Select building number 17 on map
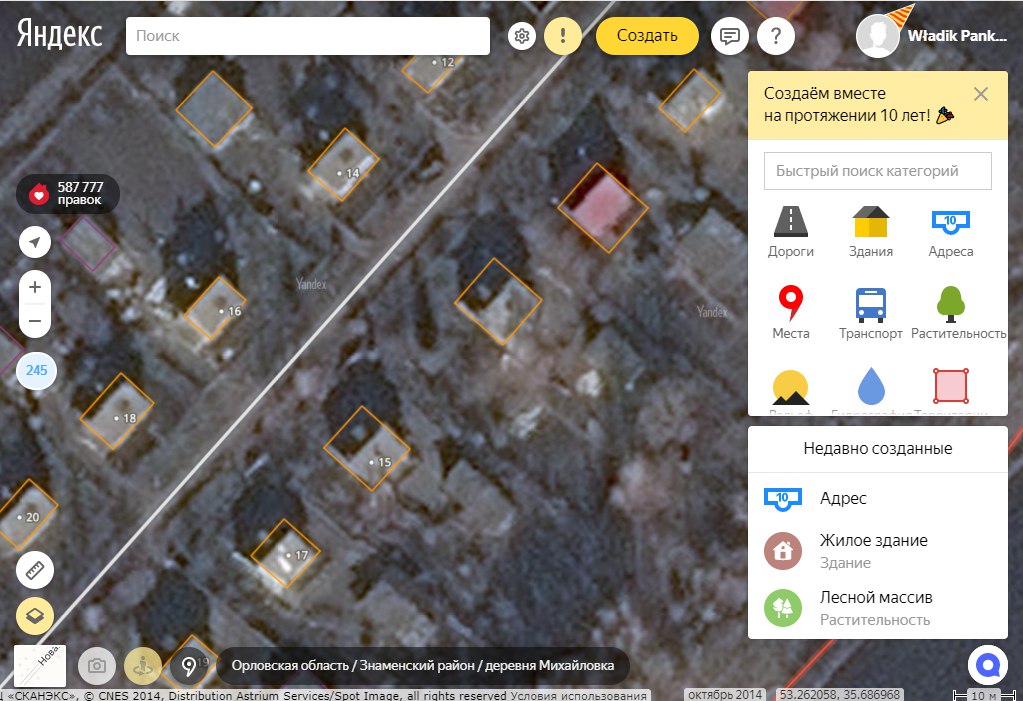Image resolution: width=1023 pixels, height=701 pixels. 285,553
